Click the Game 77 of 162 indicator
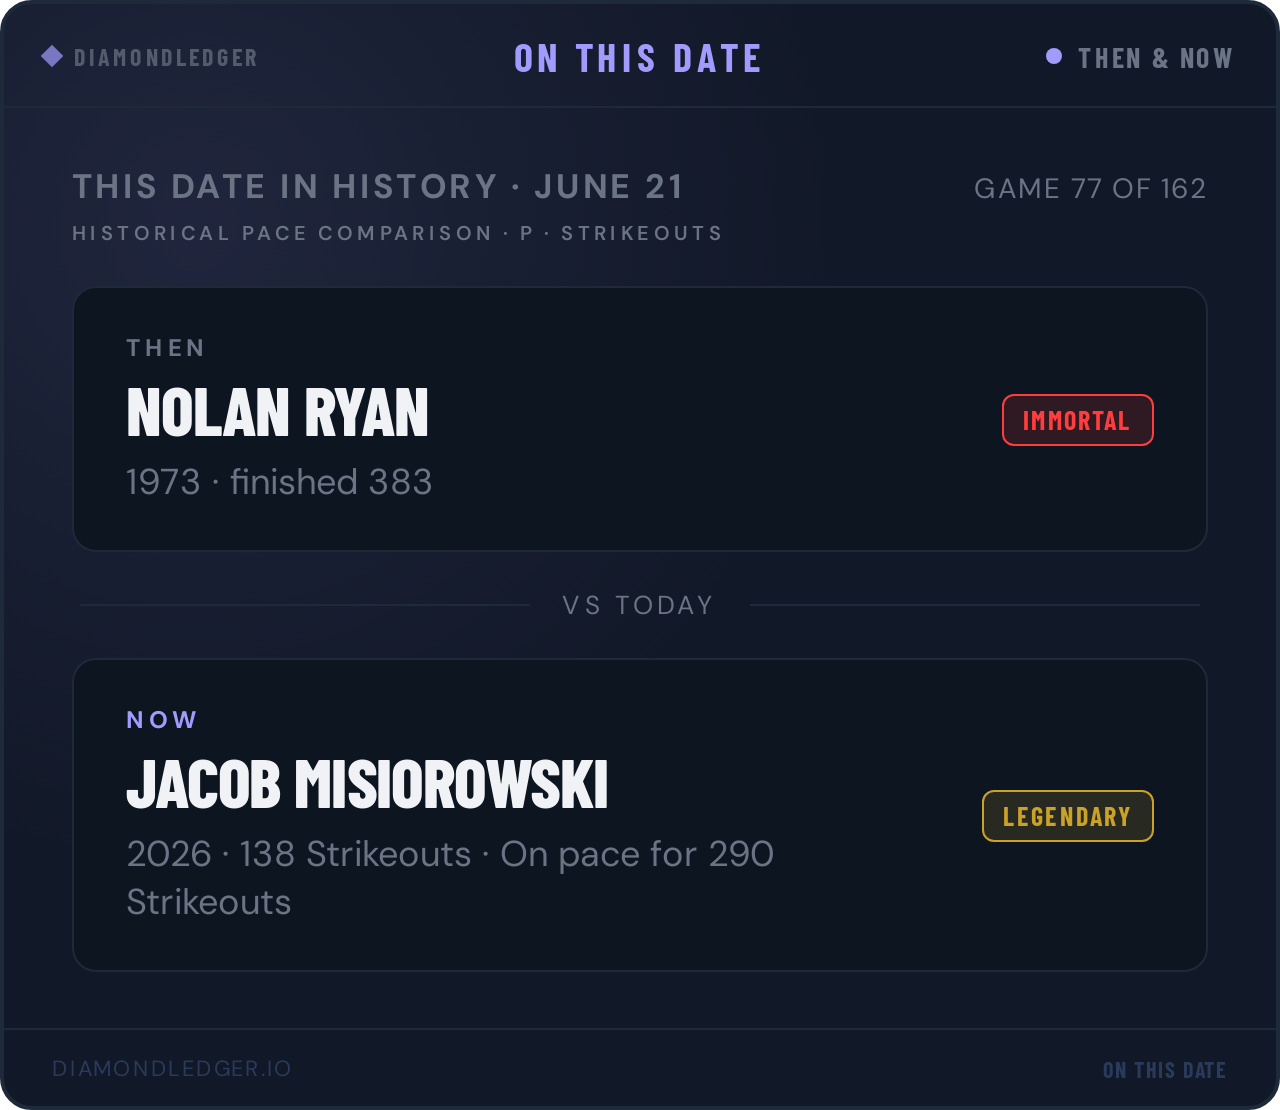 1090,188
